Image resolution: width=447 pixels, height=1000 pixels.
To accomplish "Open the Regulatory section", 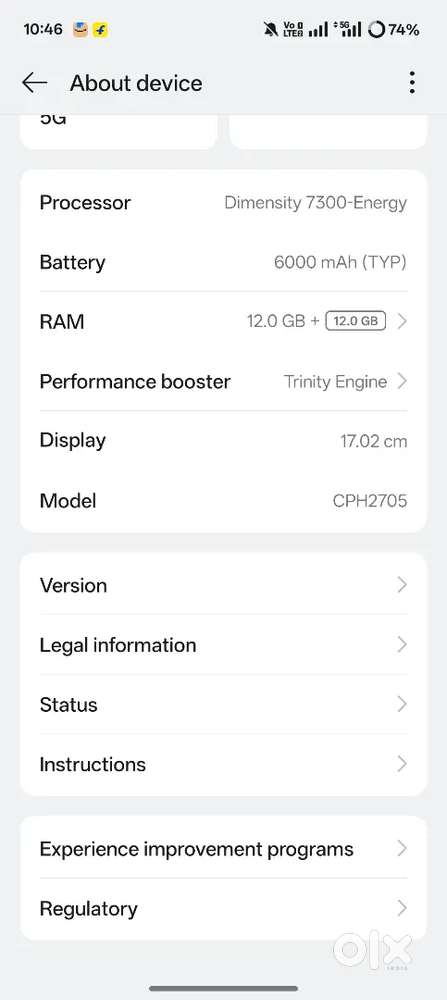I will point(223,909).
